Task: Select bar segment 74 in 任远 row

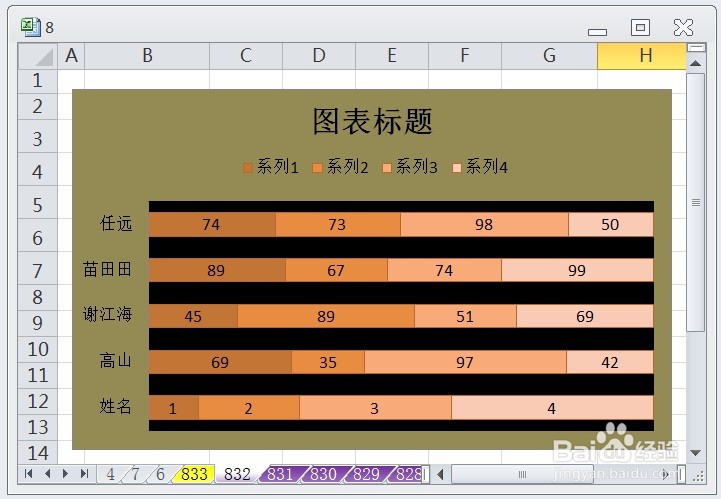Action: coord(212,224)
